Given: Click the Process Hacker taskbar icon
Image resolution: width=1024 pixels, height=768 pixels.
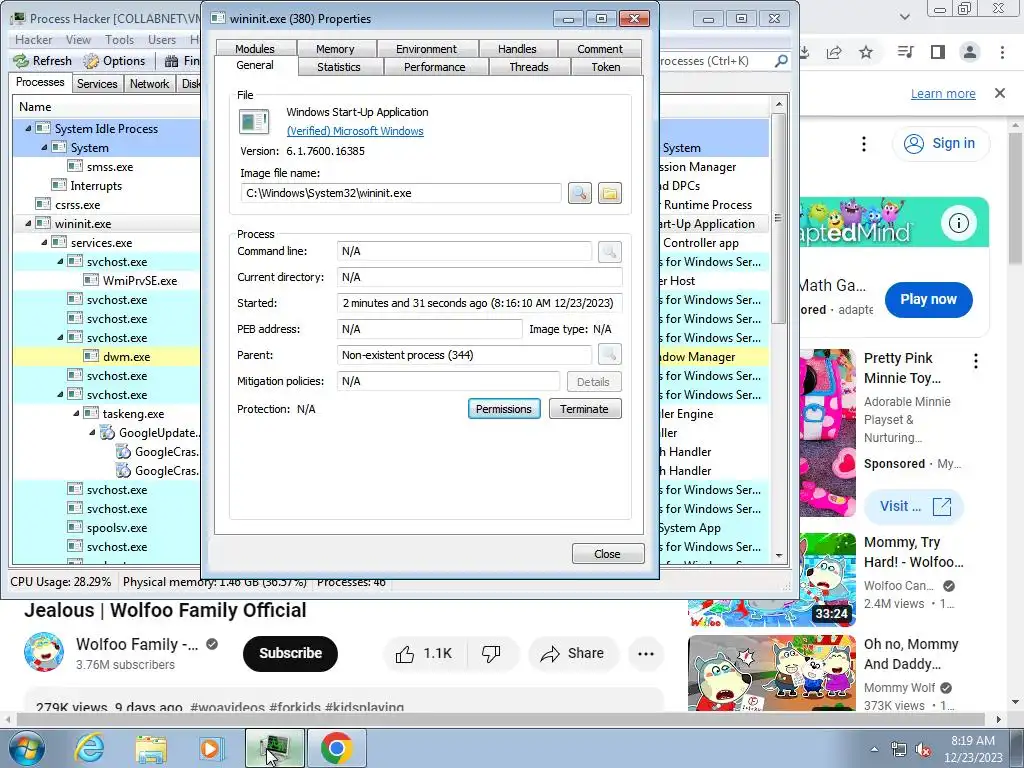Looking at the screenshot, I should pyautogui.click(x=274, y=748).
